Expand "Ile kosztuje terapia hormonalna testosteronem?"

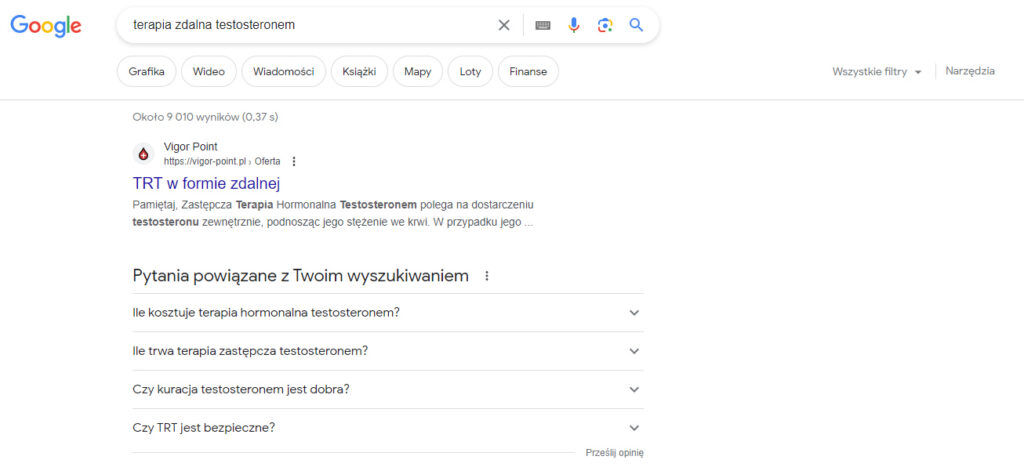pos(387,312)
